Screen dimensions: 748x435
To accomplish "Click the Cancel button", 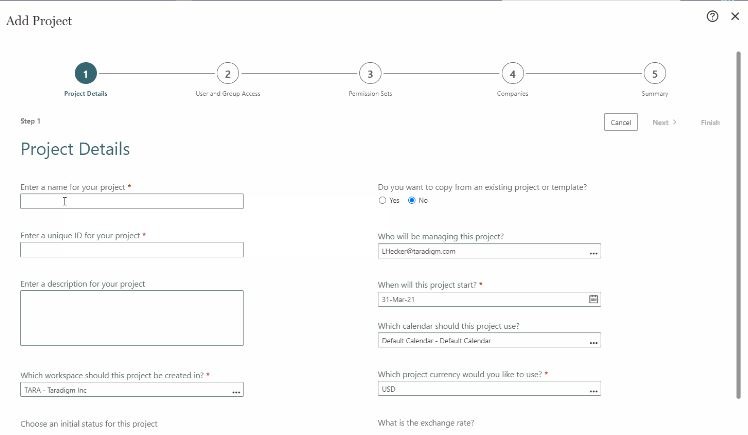I will point(621,122).
